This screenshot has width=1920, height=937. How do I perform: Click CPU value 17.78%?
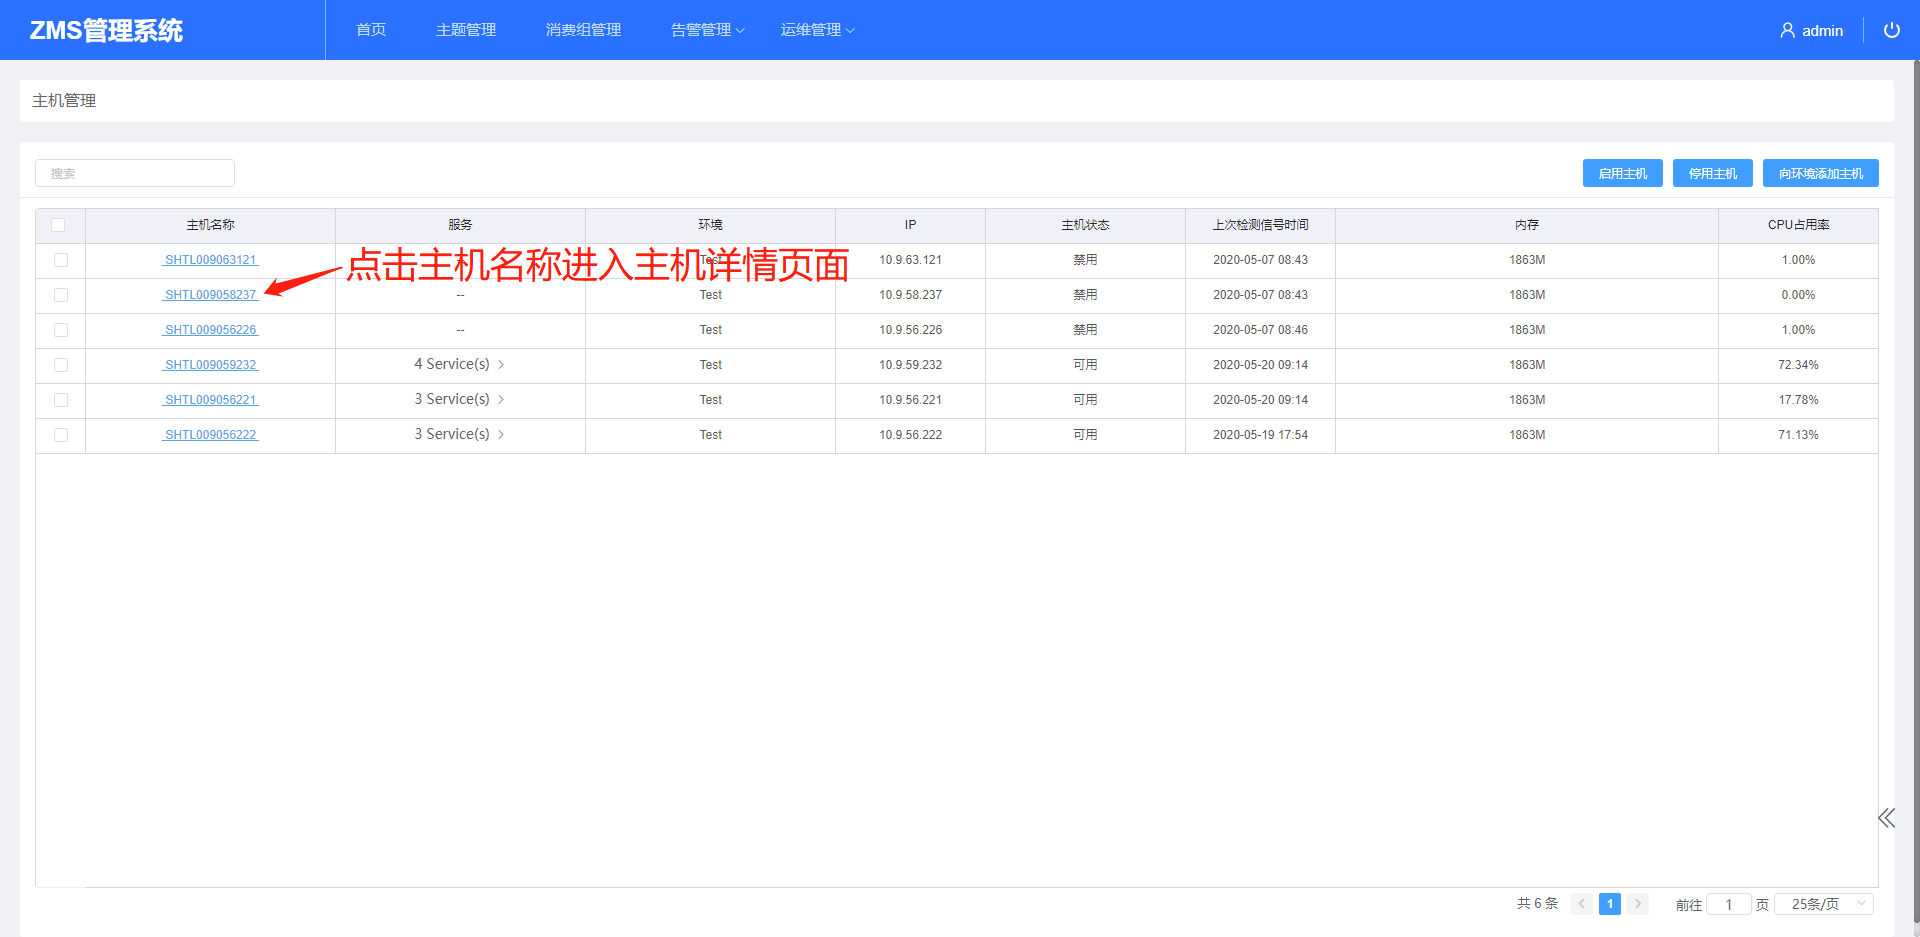click(x=1798, y=400)
